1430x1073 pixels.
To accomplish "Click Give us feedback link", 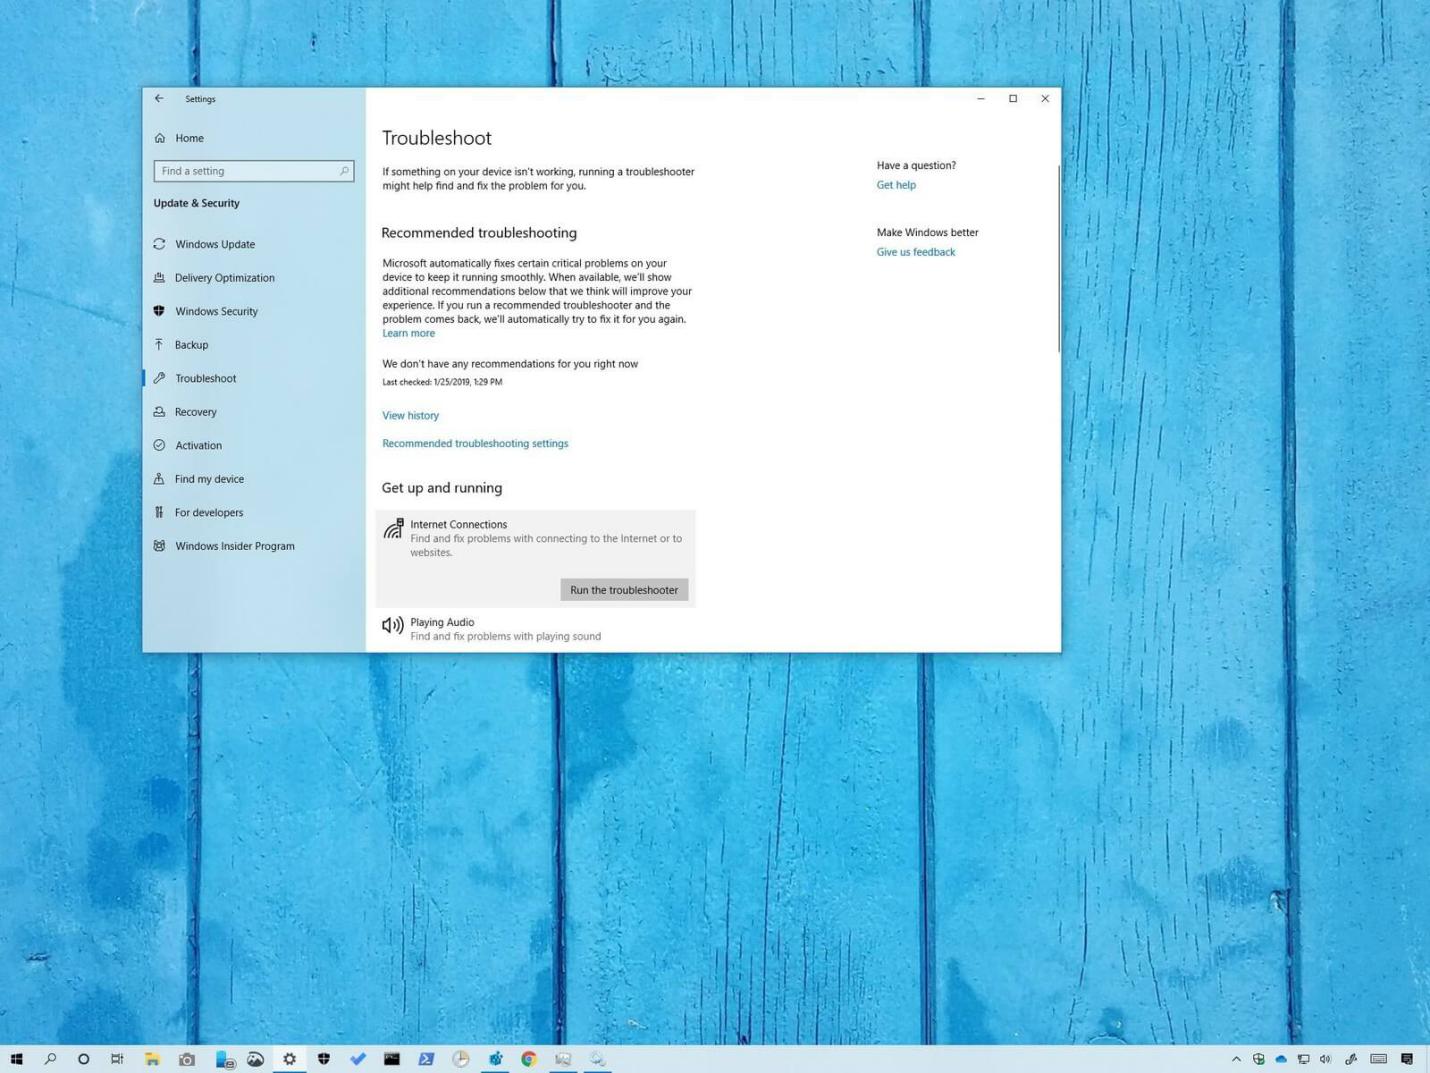I will pos(916,252).
